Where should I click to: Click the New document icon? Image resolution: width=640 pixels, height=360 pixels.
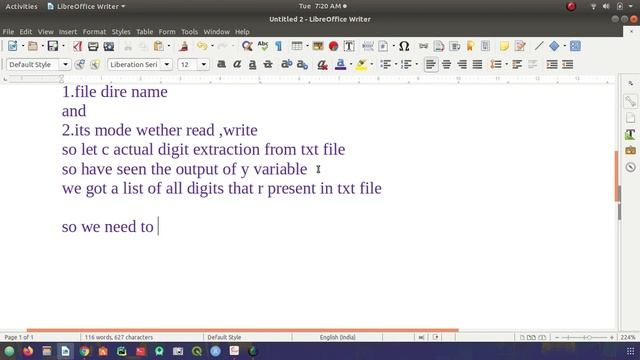[13, 46]
